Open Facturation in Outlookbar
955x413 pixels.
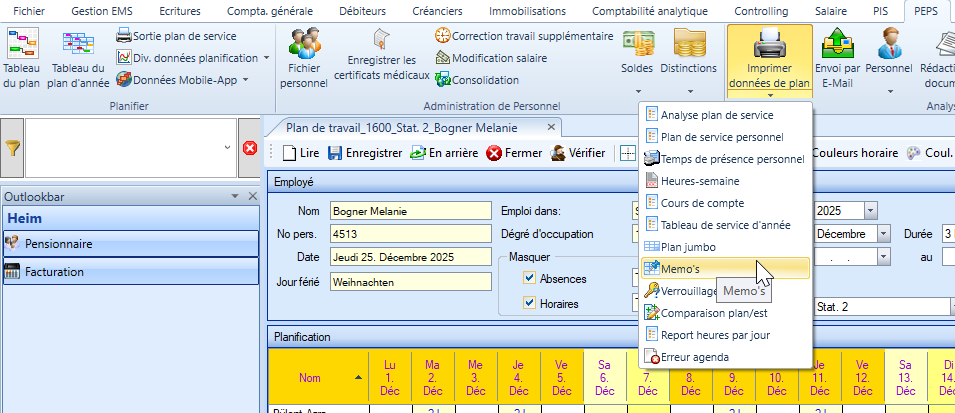pyautogui.click(x=131, y=272)
